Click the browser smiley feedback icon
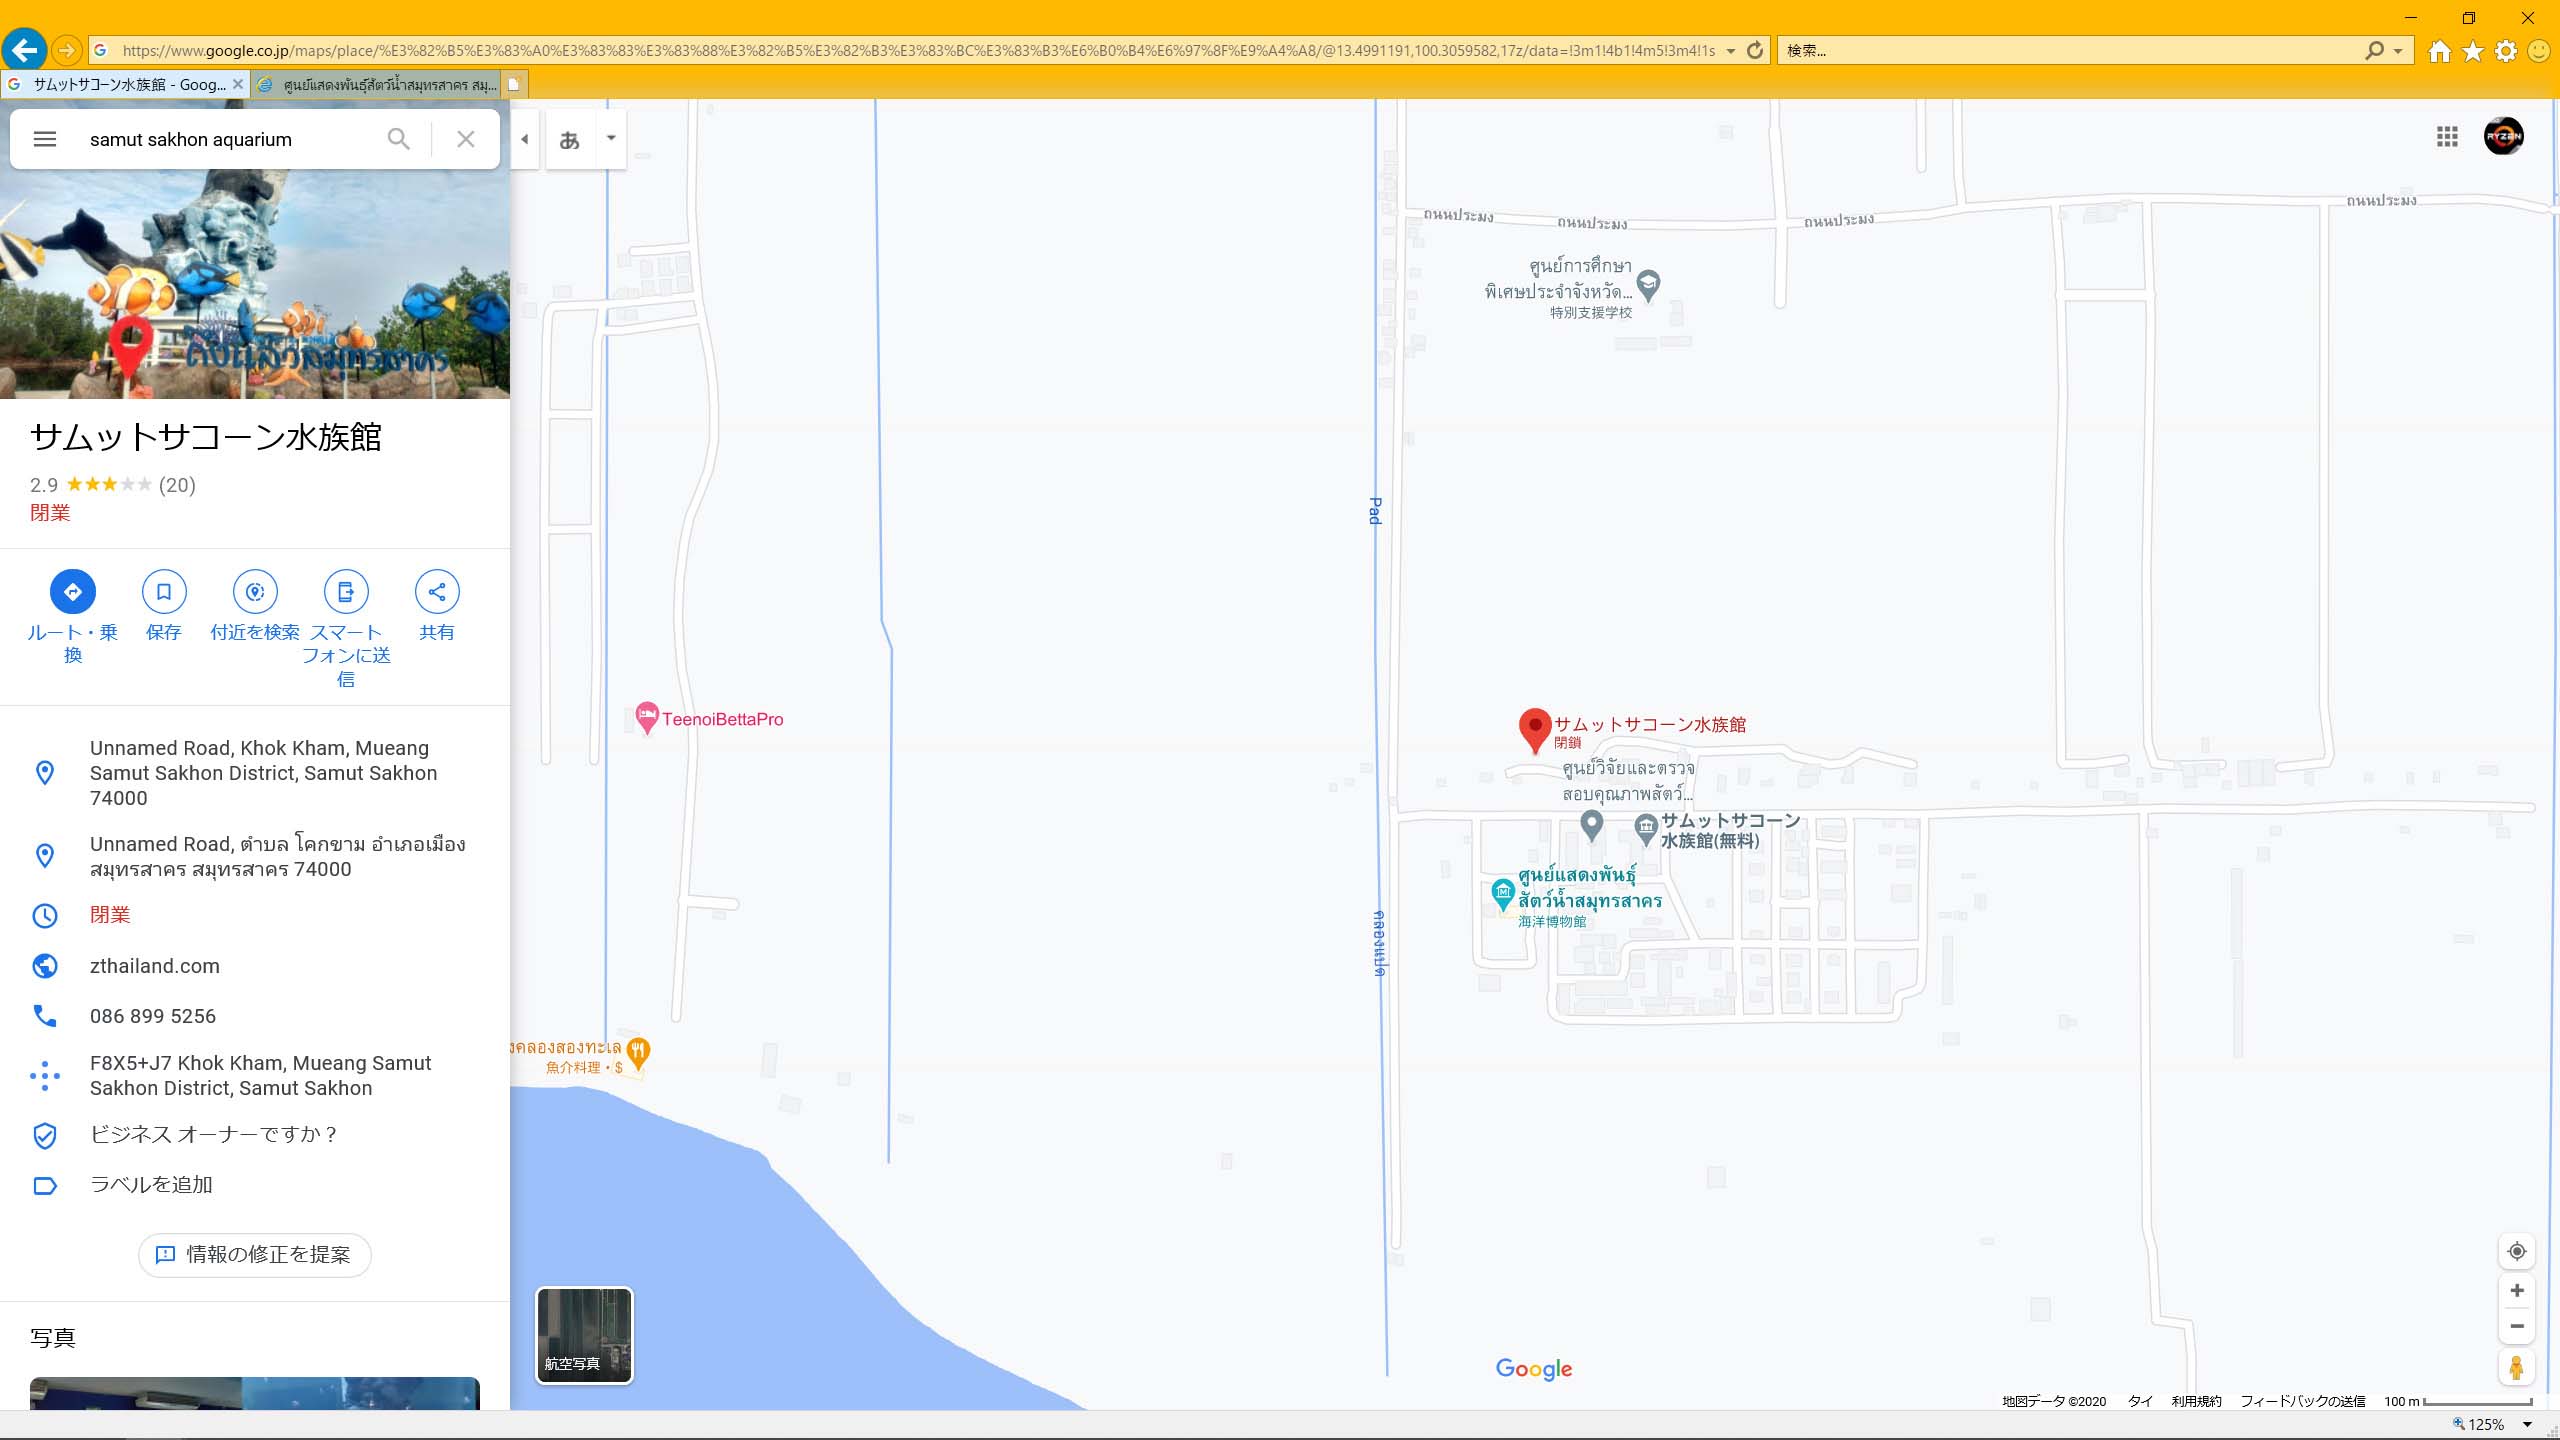The width and height of the screenshot is (2560, 1440). click(x=2539, y=51)
